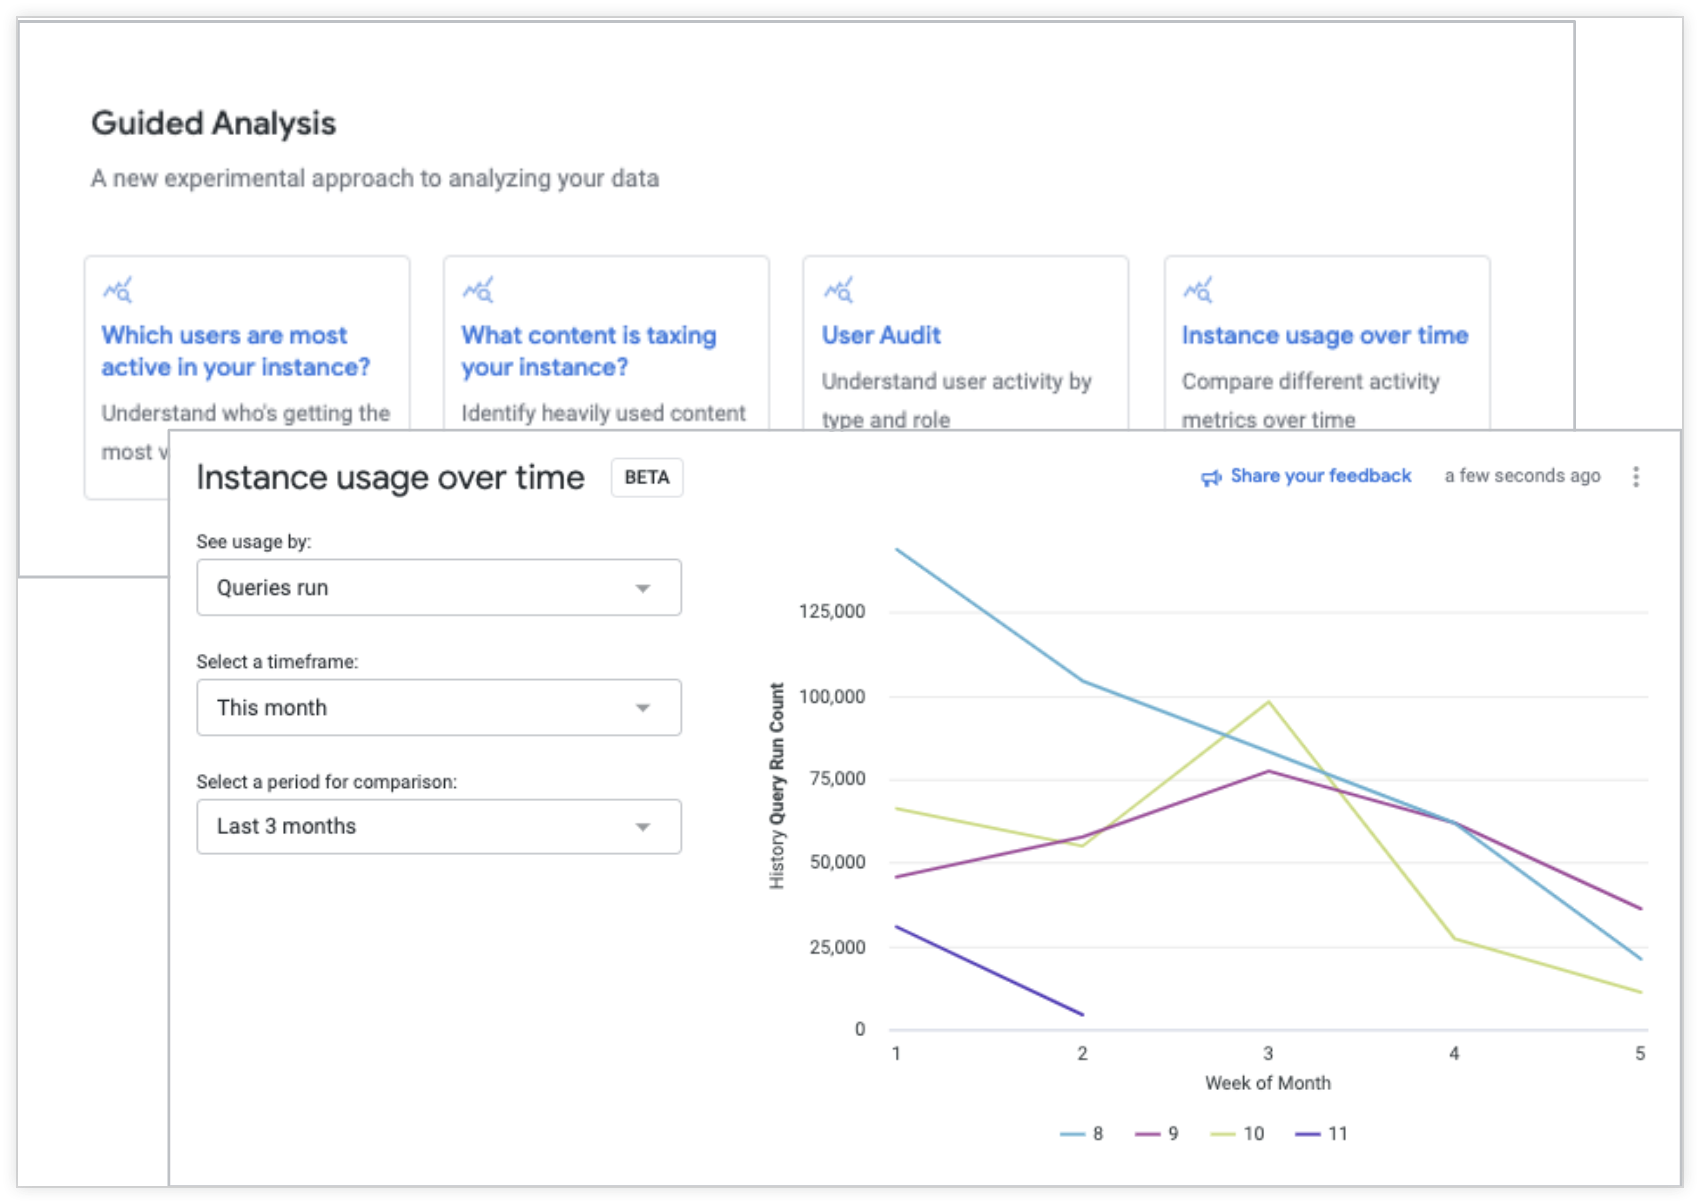Viewport: 1700px width, 1204px height.
Task: Click the Instance usage card icon
Action: (1197, 290)
